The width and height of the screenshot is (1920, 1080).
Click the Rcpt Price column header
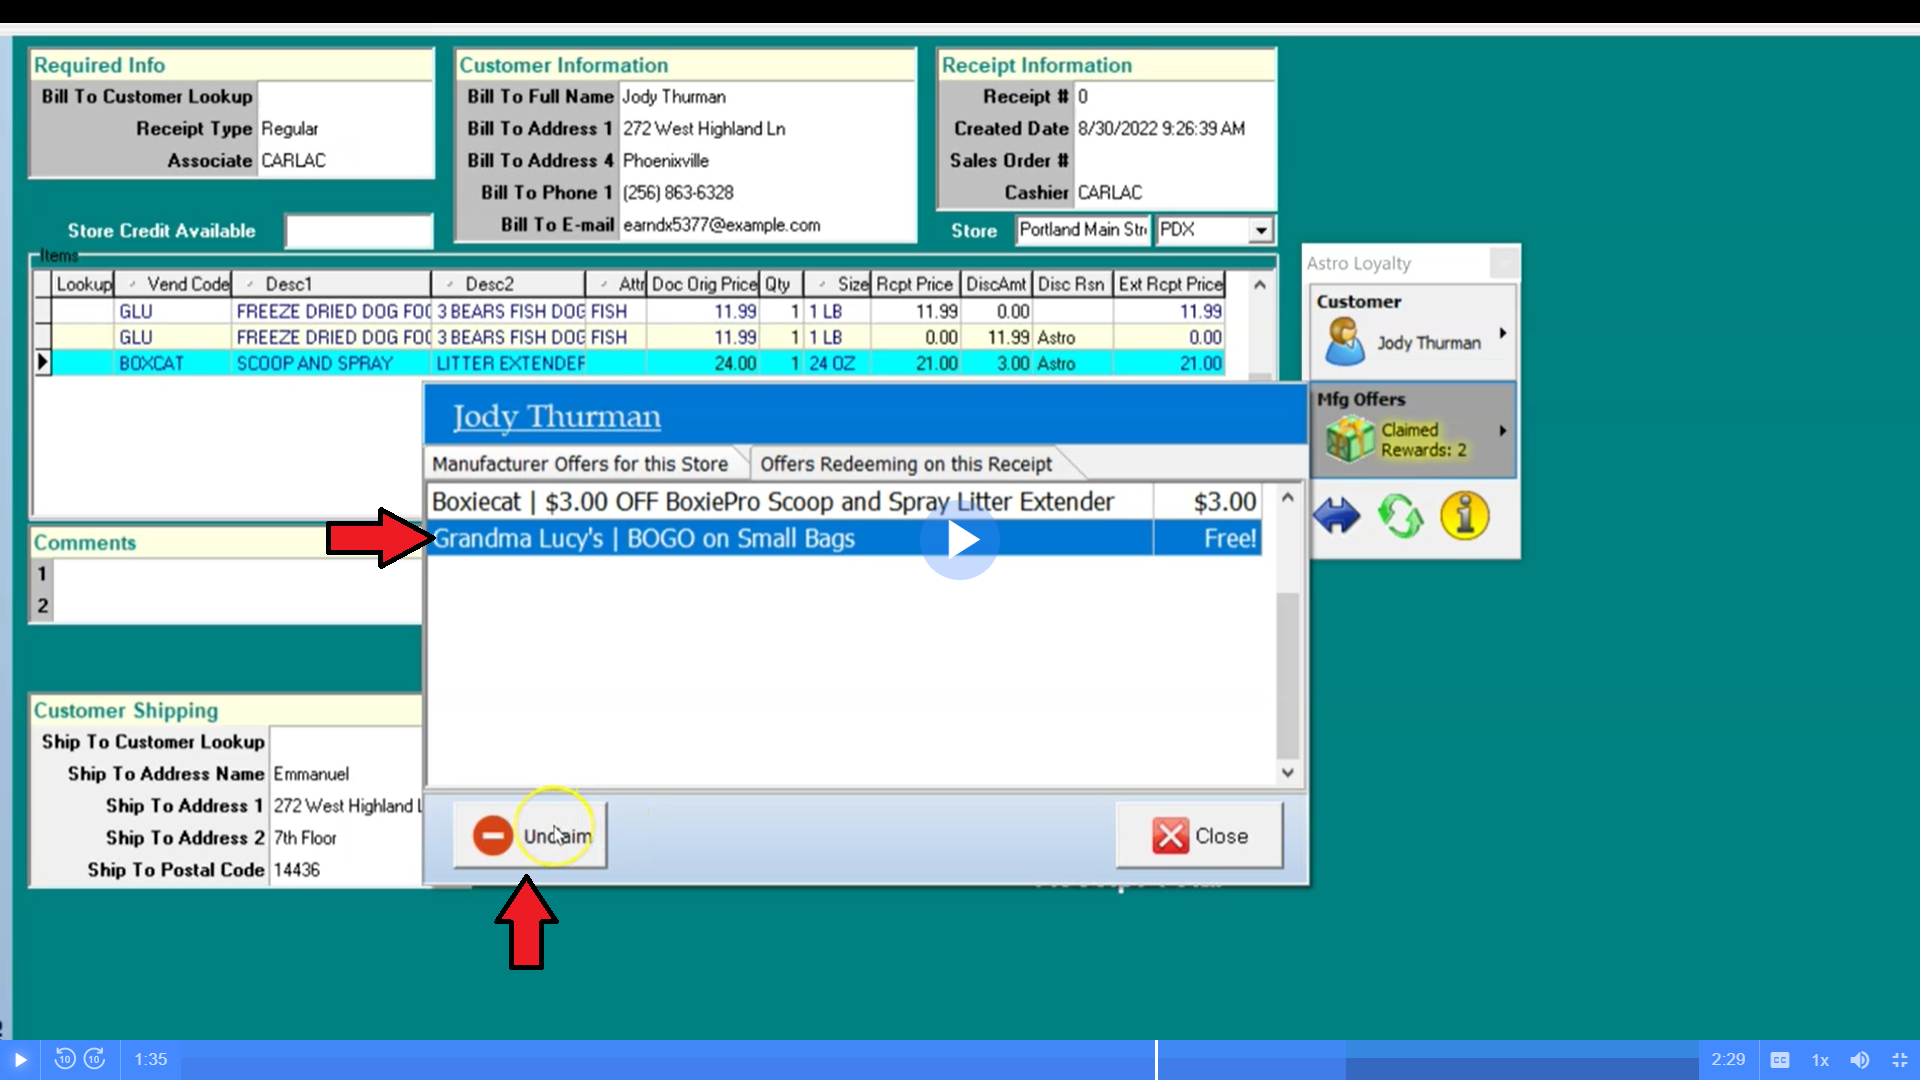pyautogui.click(x=915, y=284)
